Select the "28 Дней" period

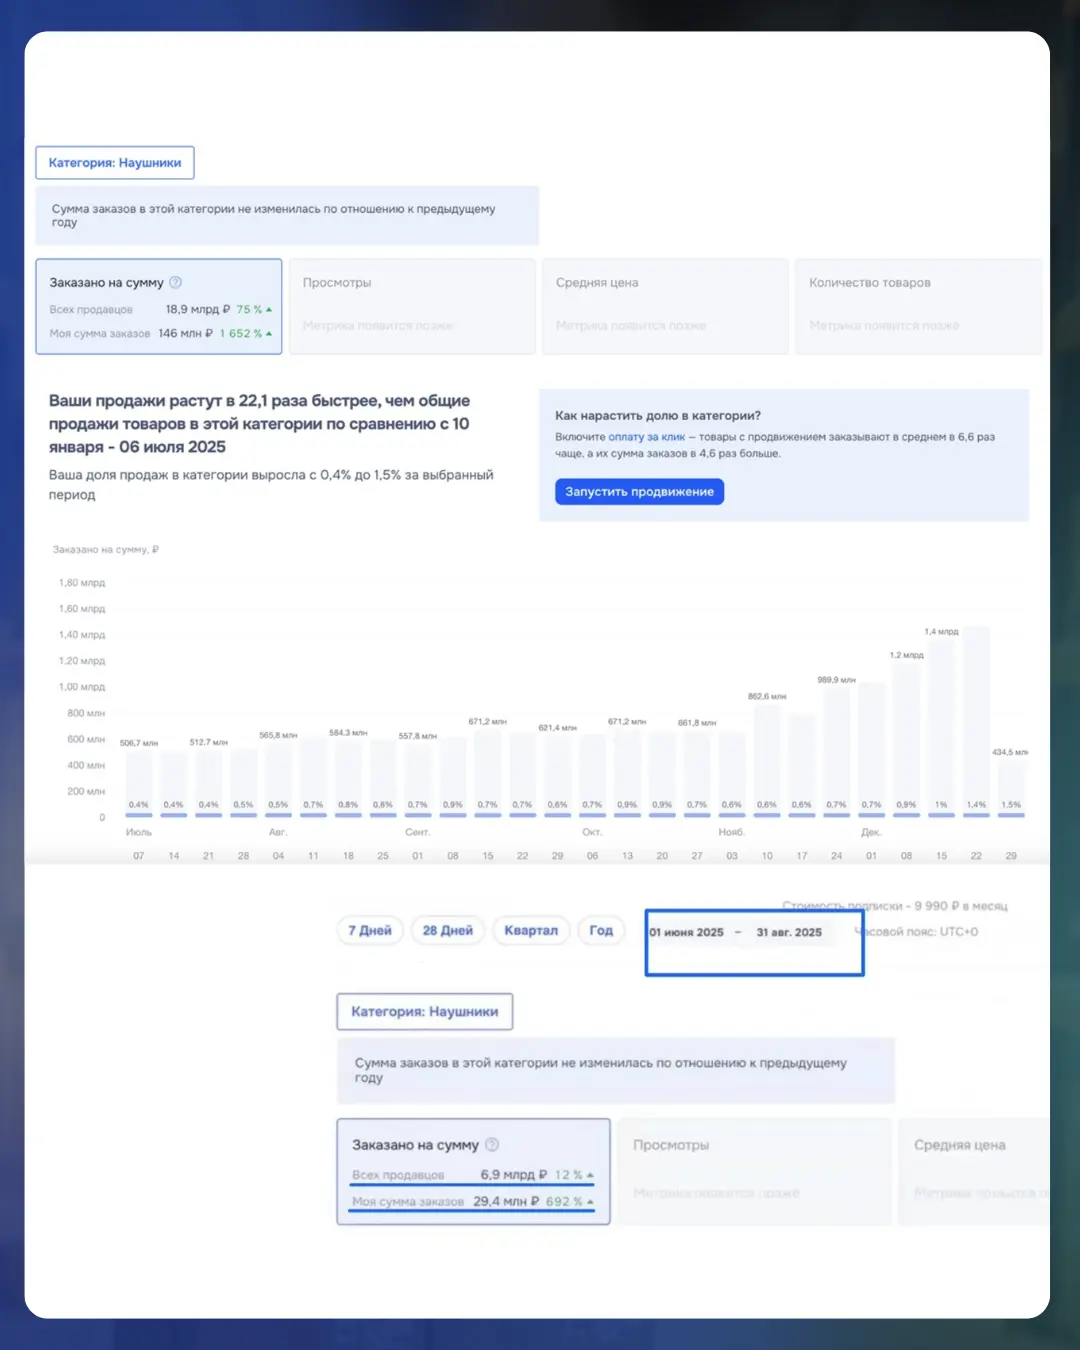coord(447,931)
